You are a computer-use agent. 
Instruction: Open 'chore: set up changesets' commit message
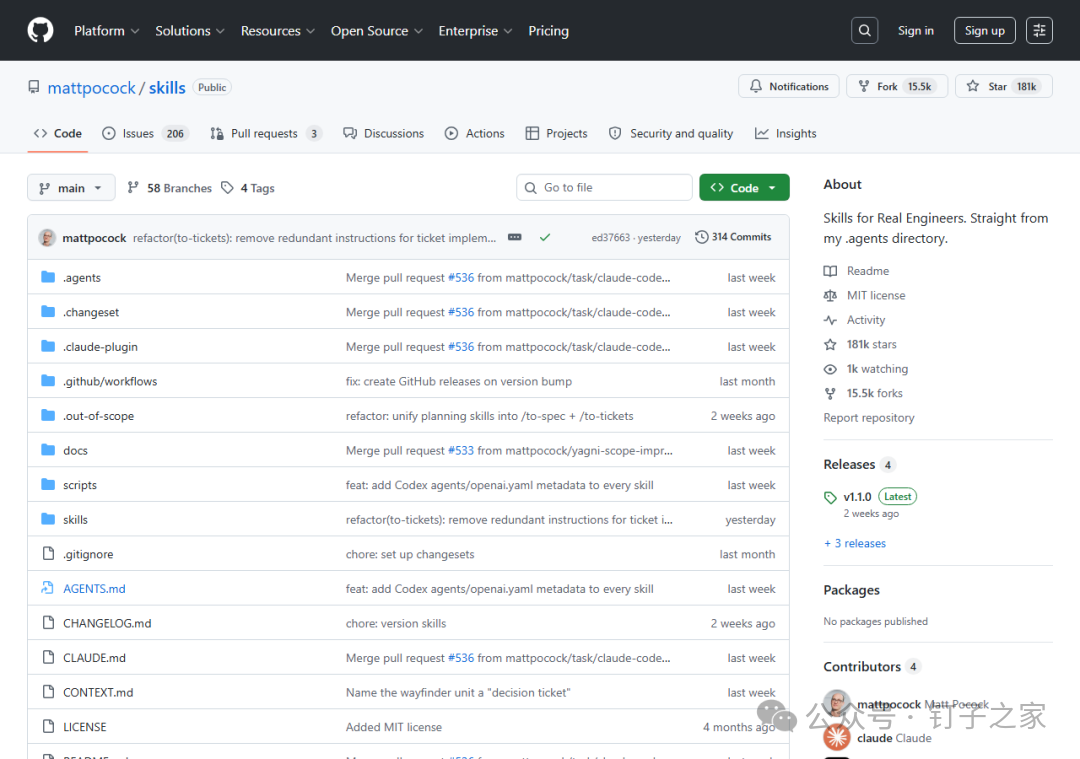point(410,554)
